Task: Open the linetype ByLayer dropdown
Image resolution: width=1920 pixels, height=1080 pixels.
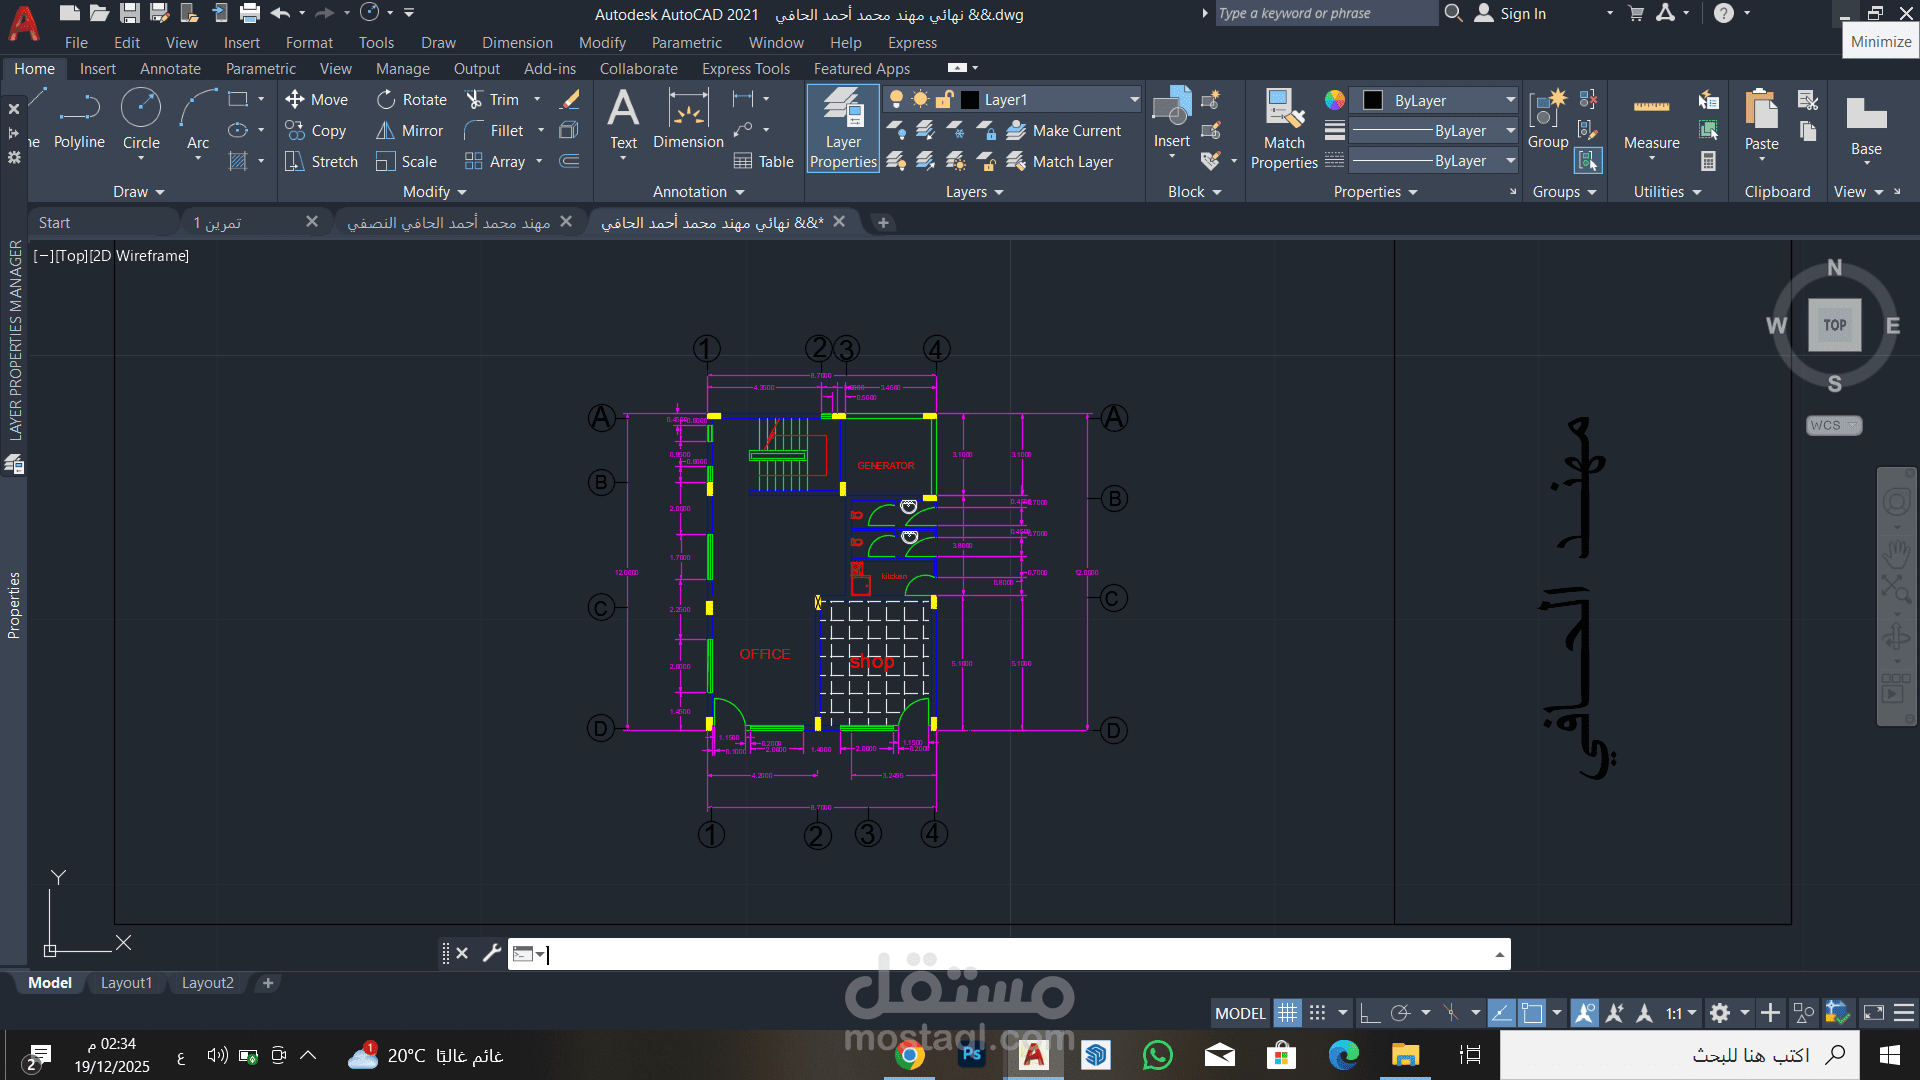Action: coord(1510,161)
